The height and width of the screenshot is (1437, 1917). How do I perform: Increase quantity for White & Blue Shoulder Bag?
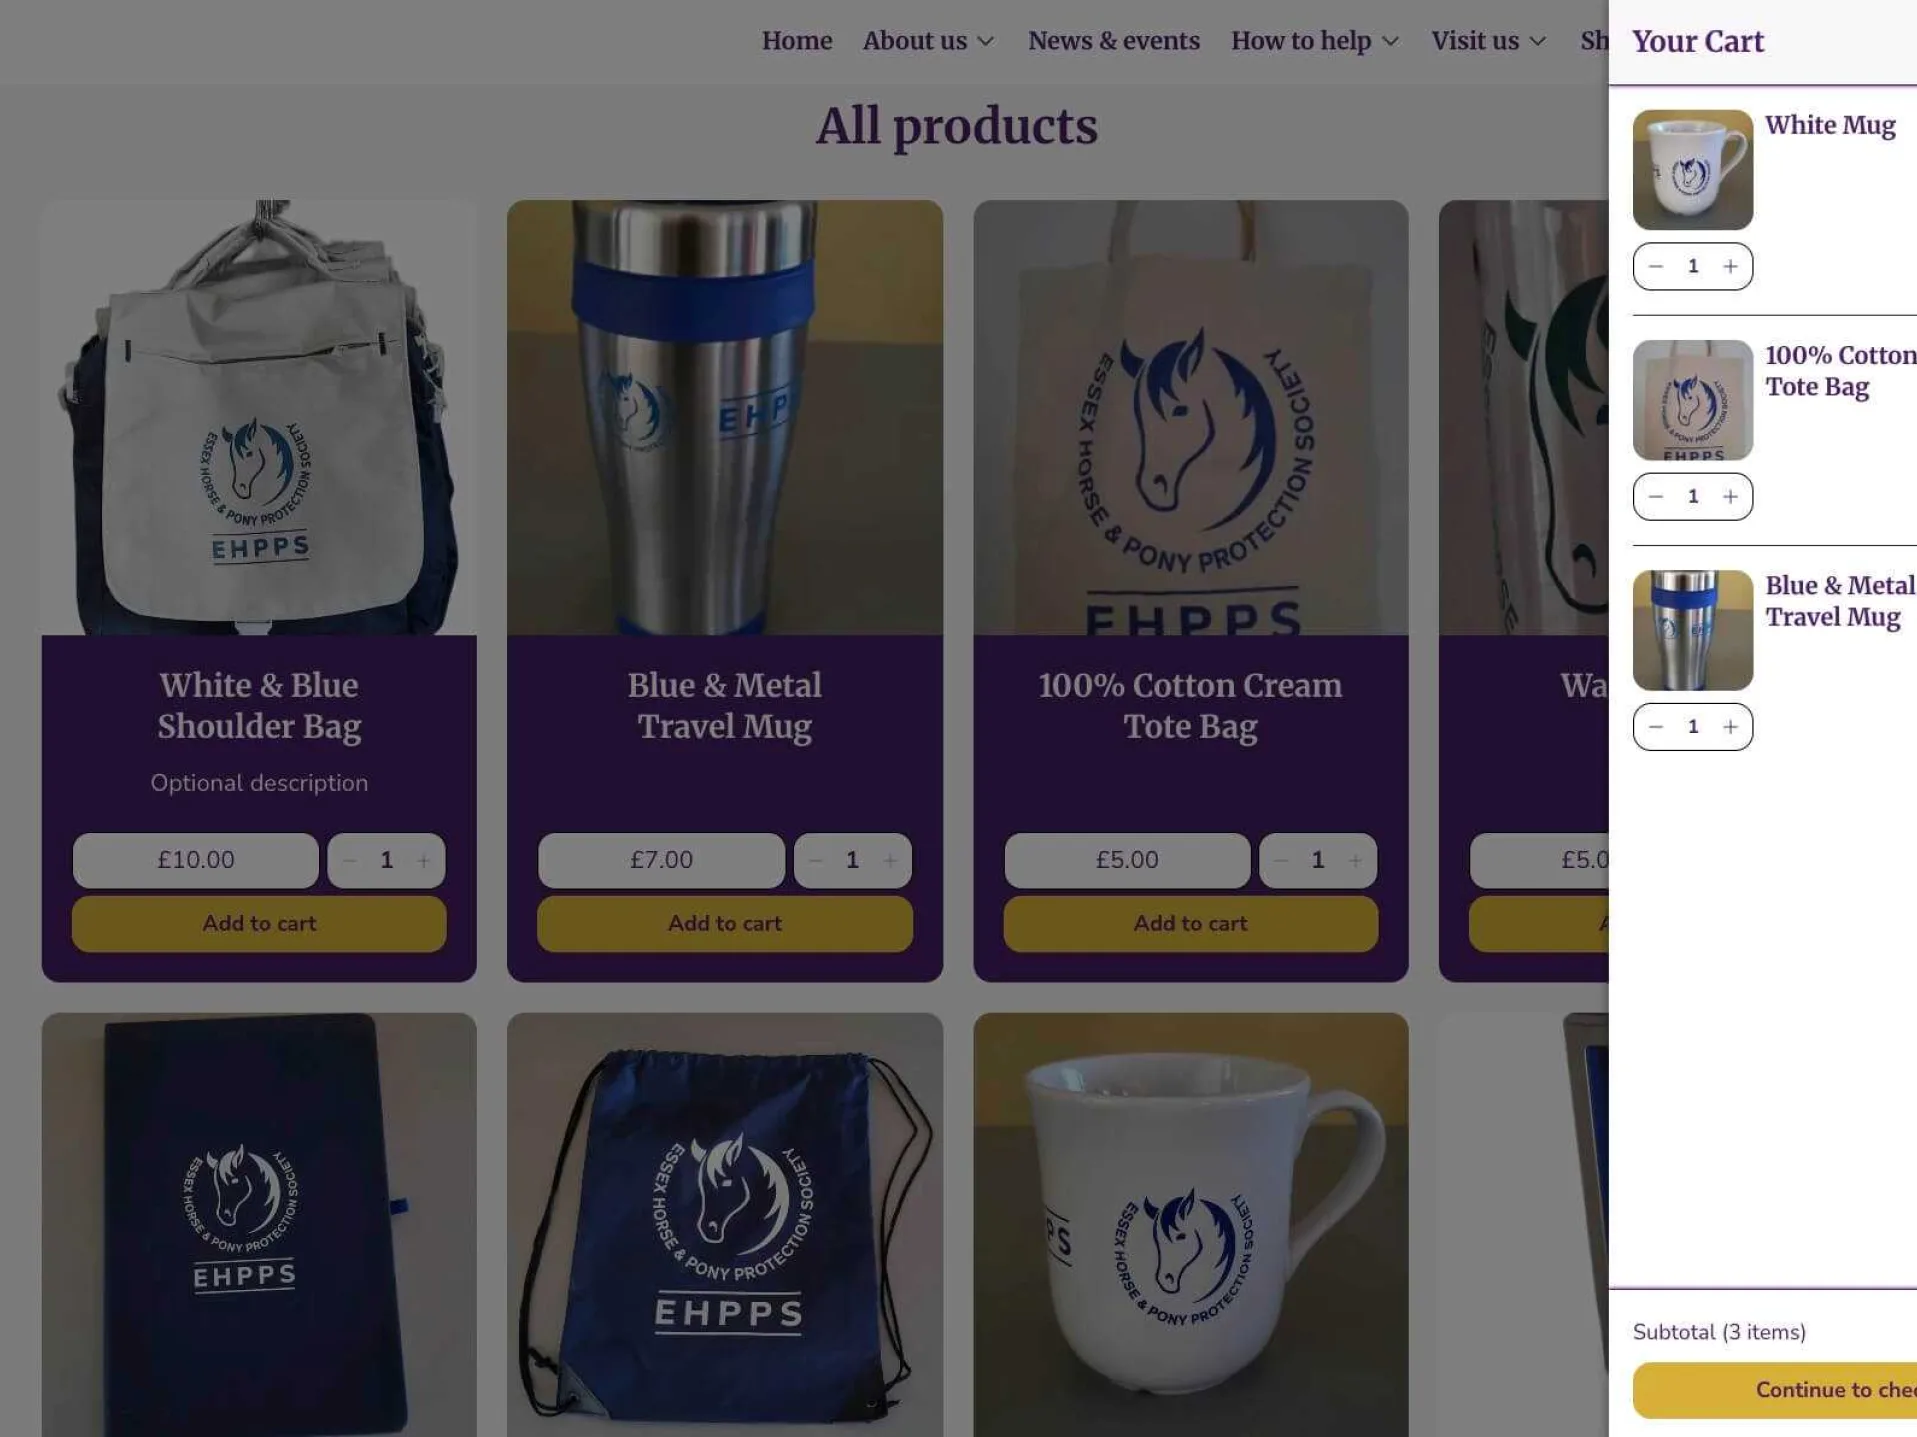point(423,860)
